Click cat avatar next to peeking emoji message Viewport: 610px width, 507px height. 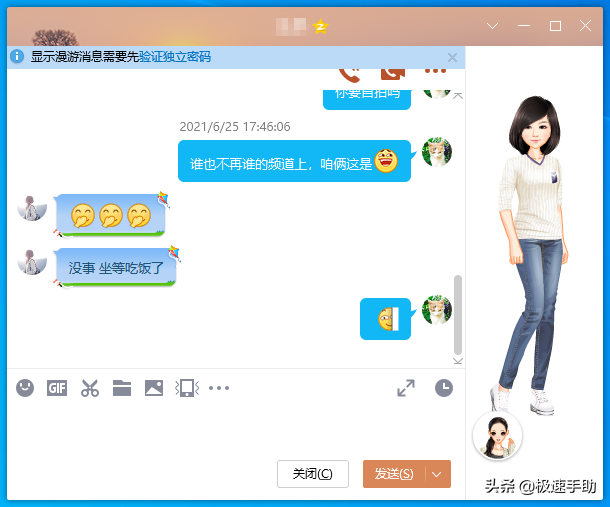437,310
